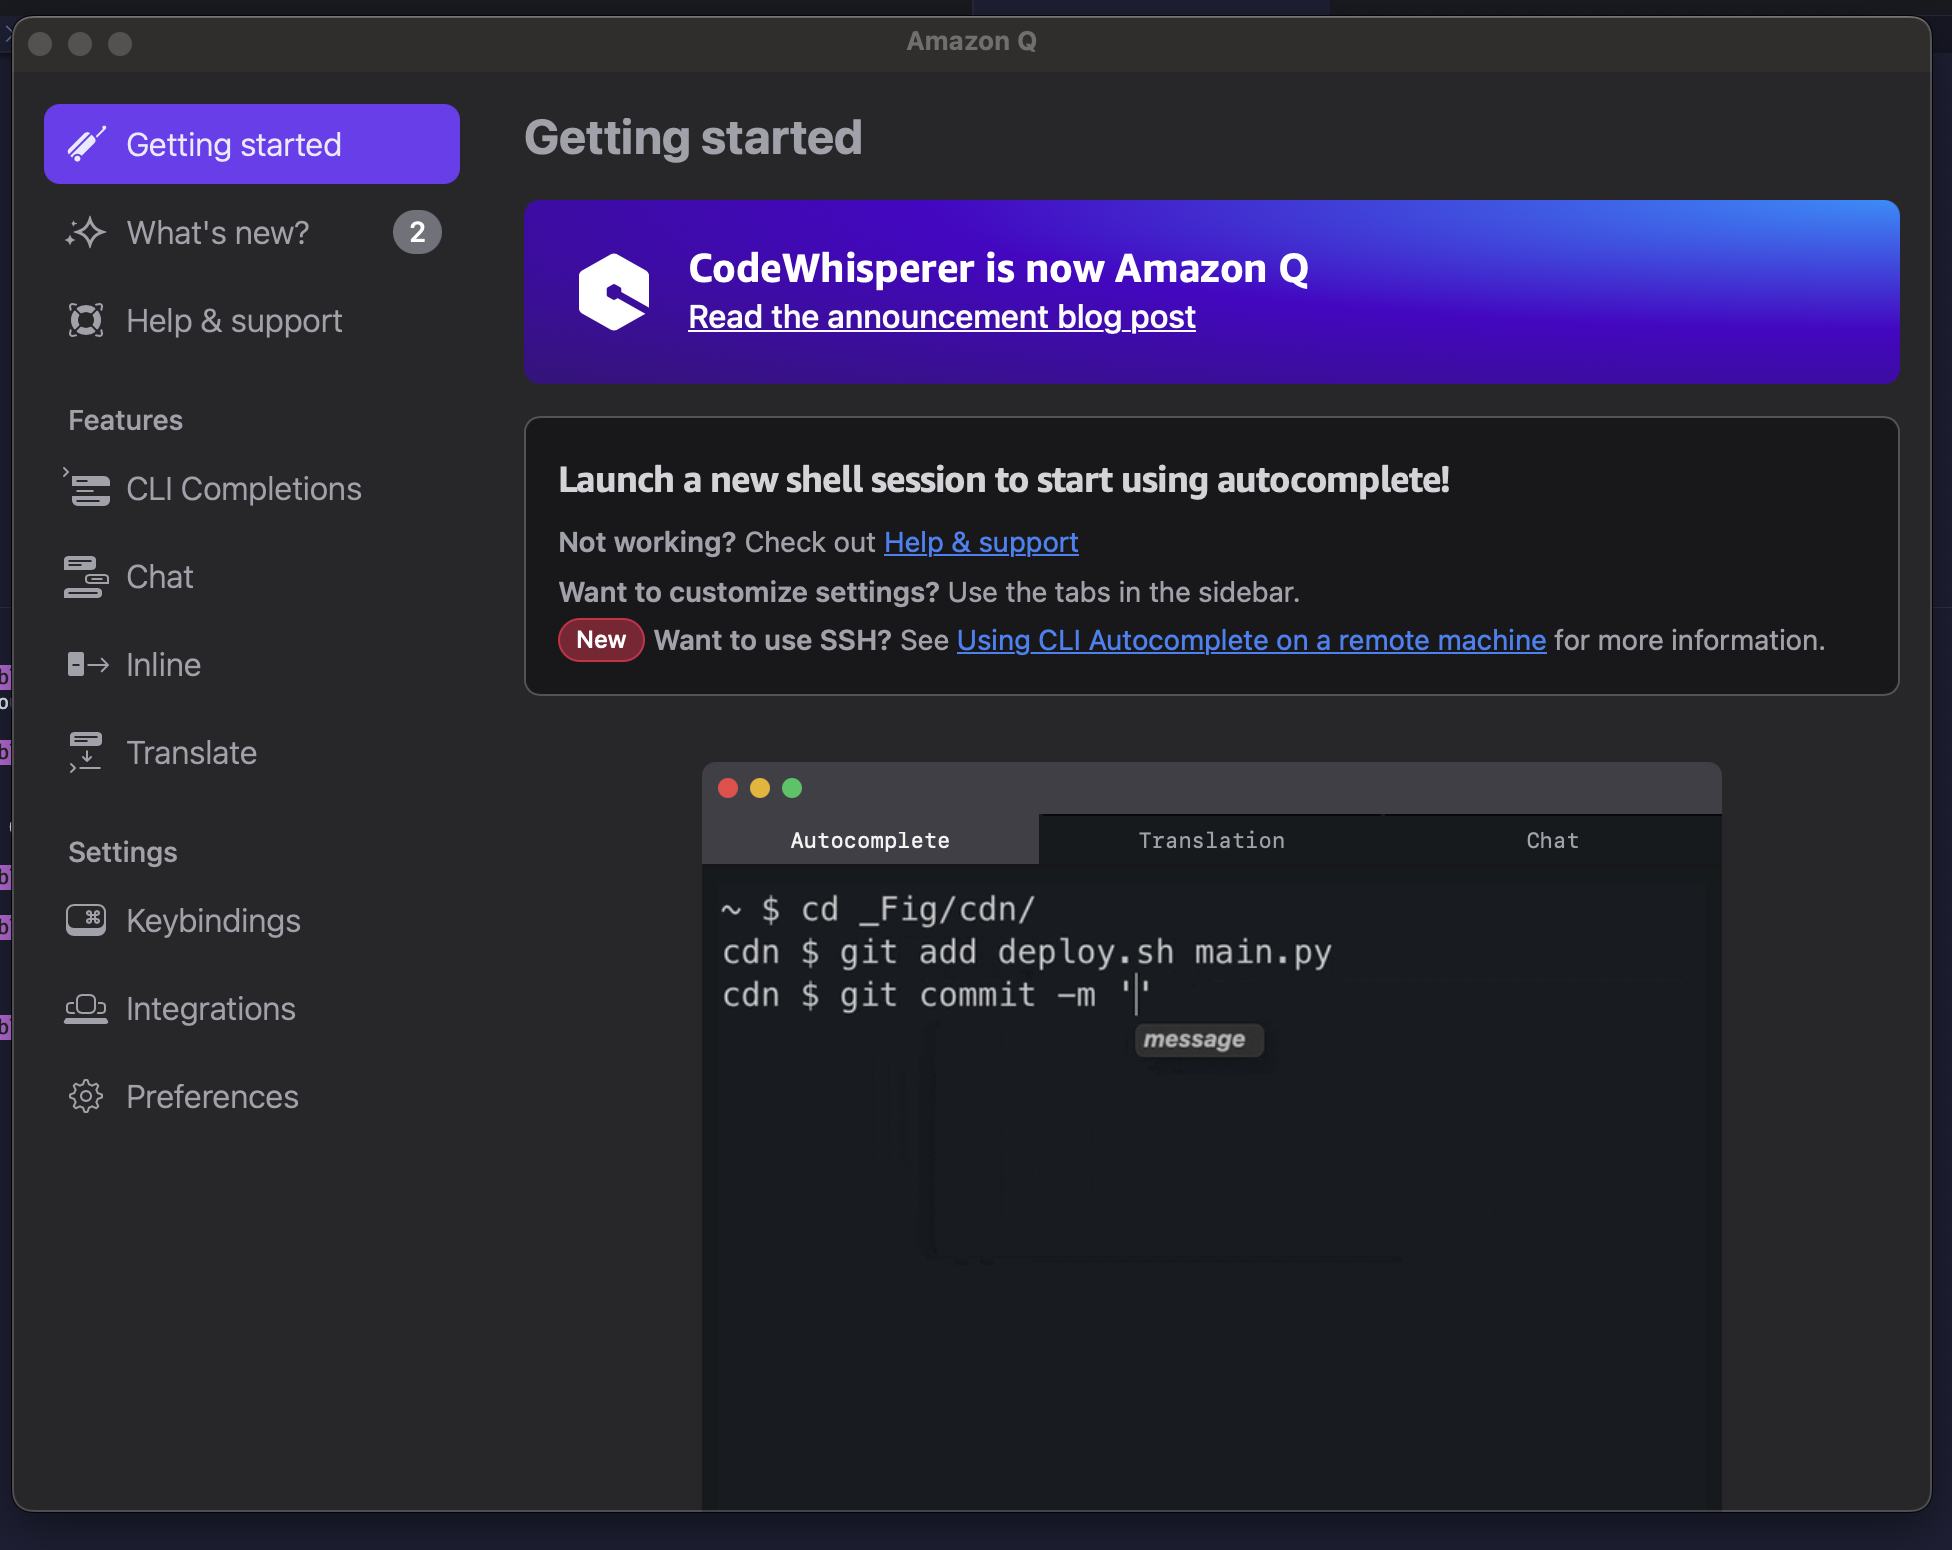Click the red New badge
This screenshot has height=1550, width=1952.
pyautogui.click(x=601, y=640)
